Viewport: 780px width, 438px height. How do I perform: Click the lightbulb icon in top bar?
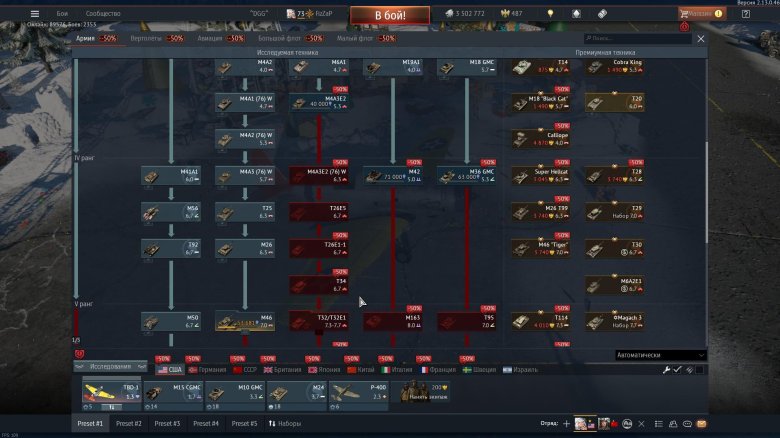(x=549, y=14)
